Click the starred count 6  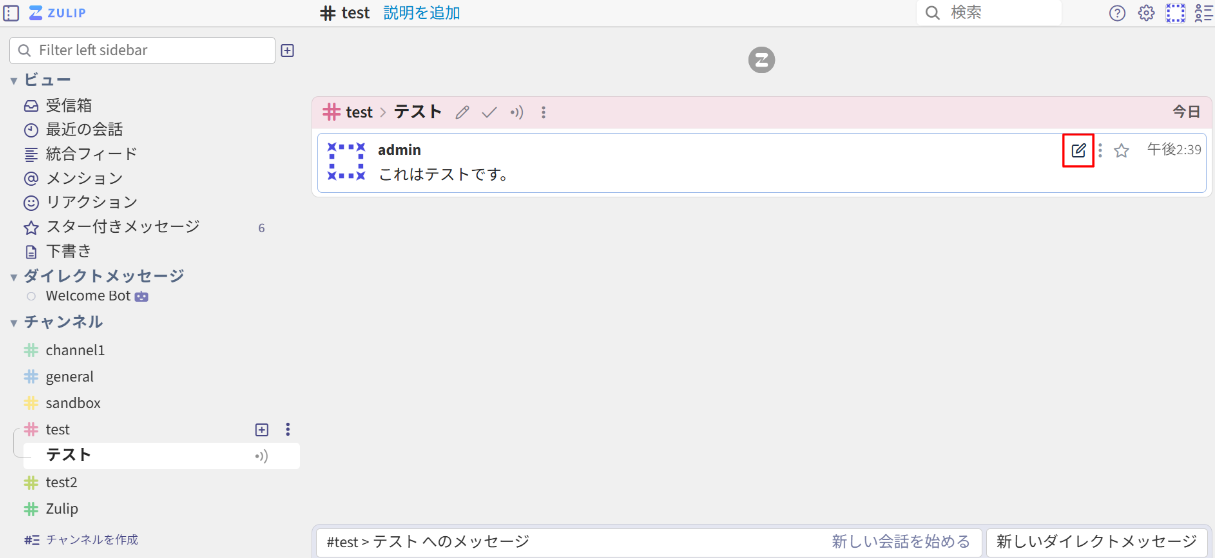(262, 228)
